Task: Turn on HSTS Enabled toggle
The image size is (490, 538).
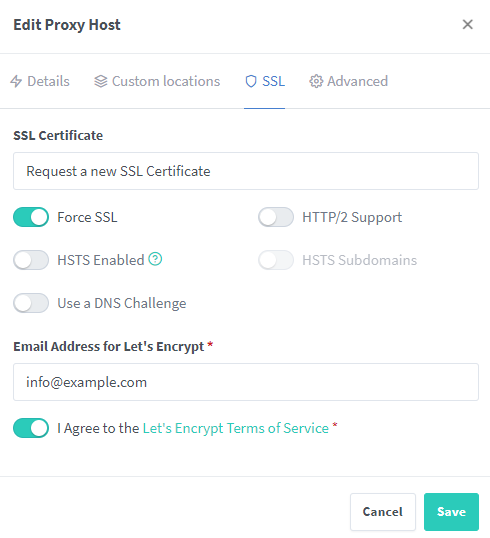Action: 31,260
